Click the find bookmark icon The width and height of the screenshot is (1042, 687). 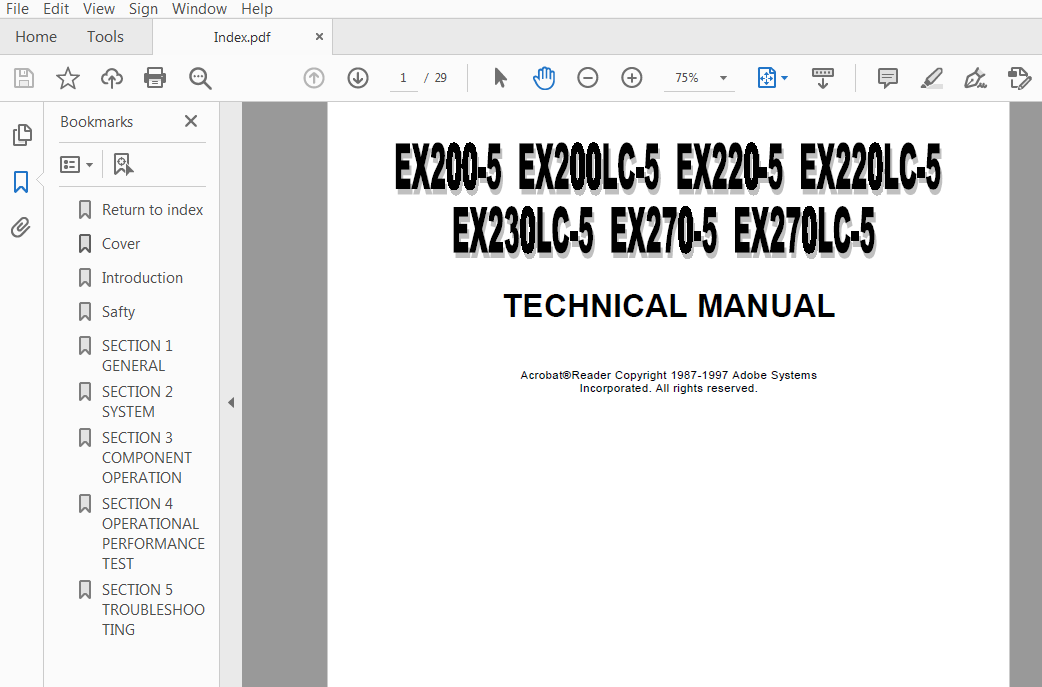tap(123, 164)
